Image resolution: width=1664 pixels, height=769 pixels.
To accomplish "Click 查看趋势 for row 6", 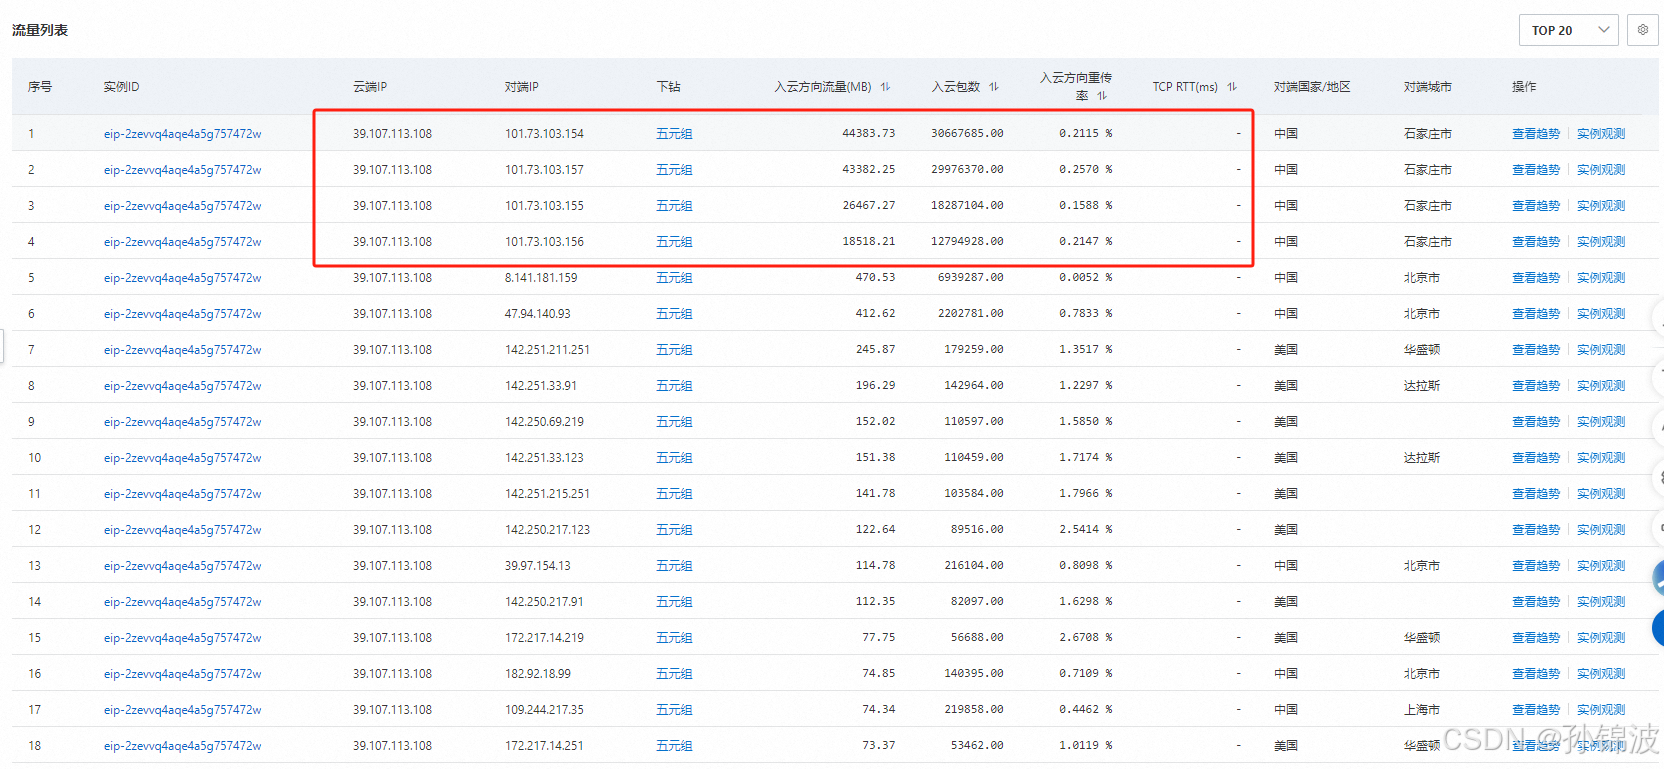I will click(x=1536, y=314).
